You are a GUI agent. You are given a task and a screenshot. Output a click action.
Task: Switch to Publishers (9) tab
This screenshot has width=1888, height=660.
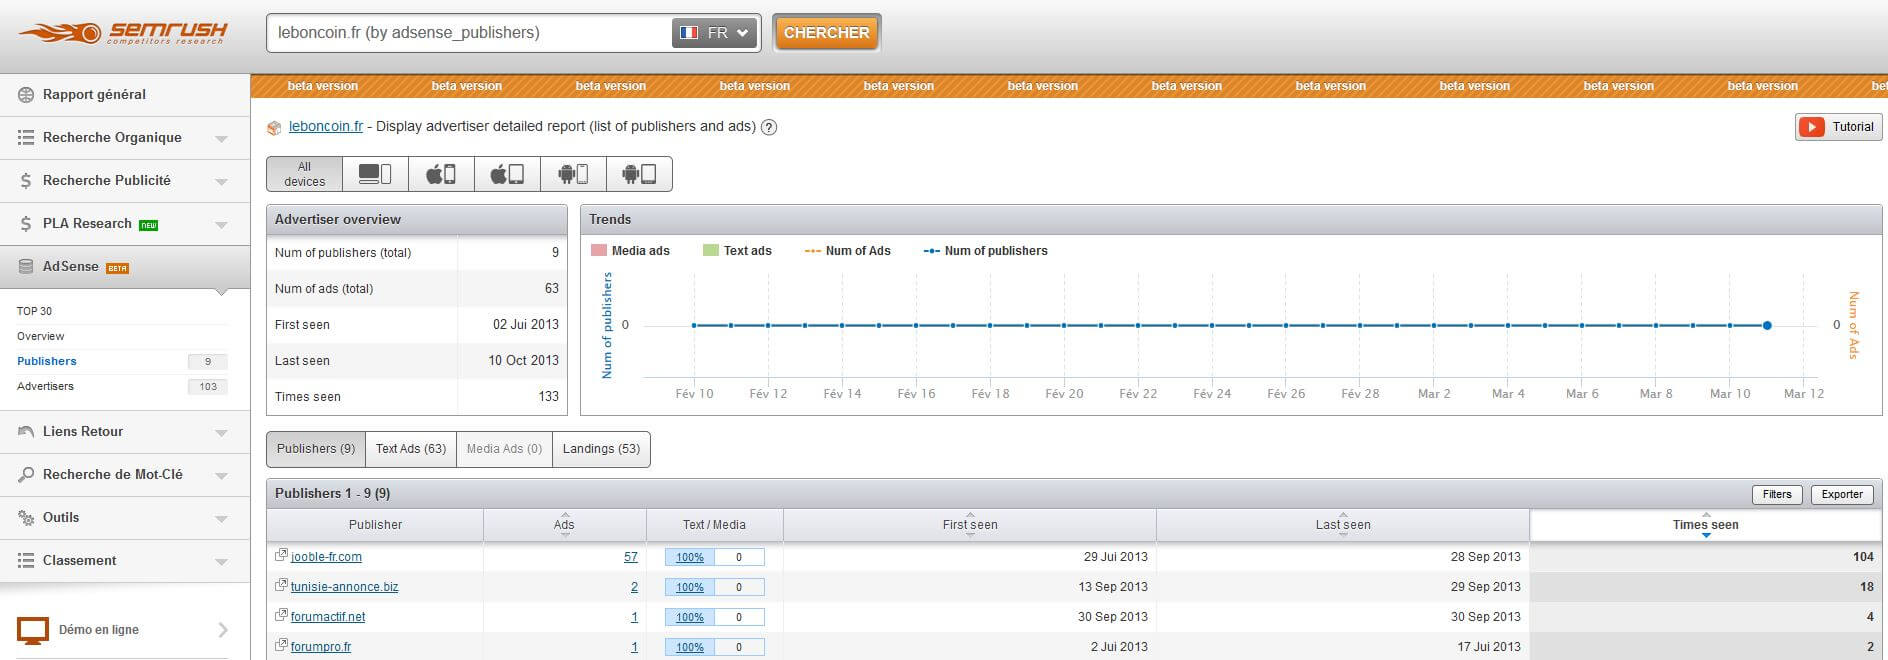click(x=316, y=449)
